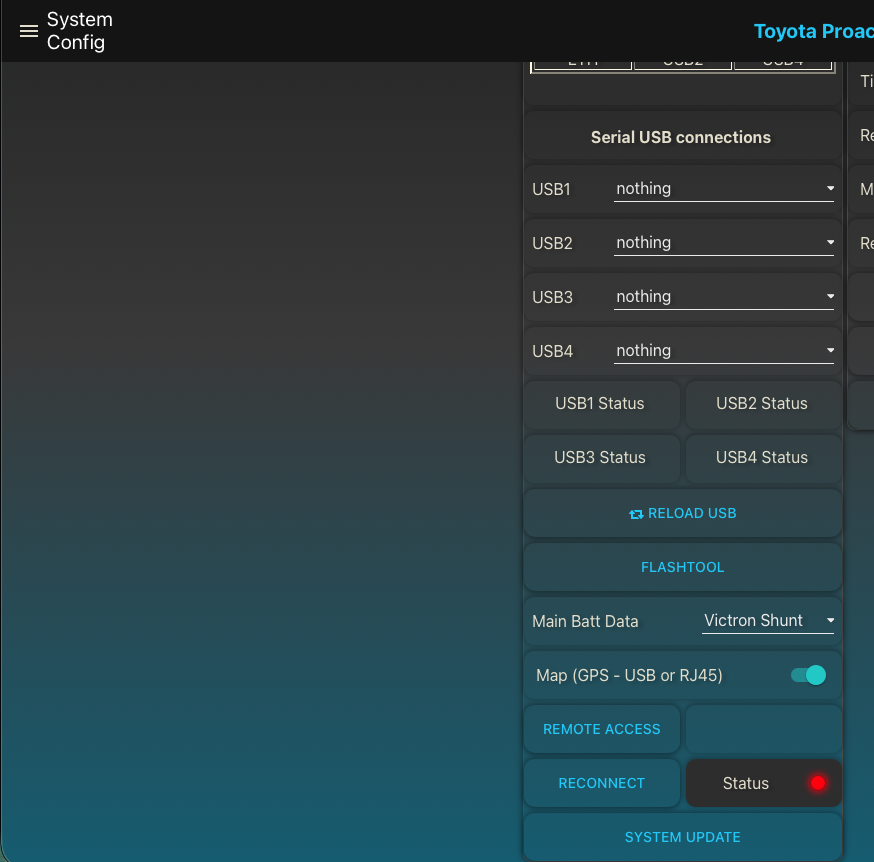Open REMOTE ACCESS

point(601,729)
